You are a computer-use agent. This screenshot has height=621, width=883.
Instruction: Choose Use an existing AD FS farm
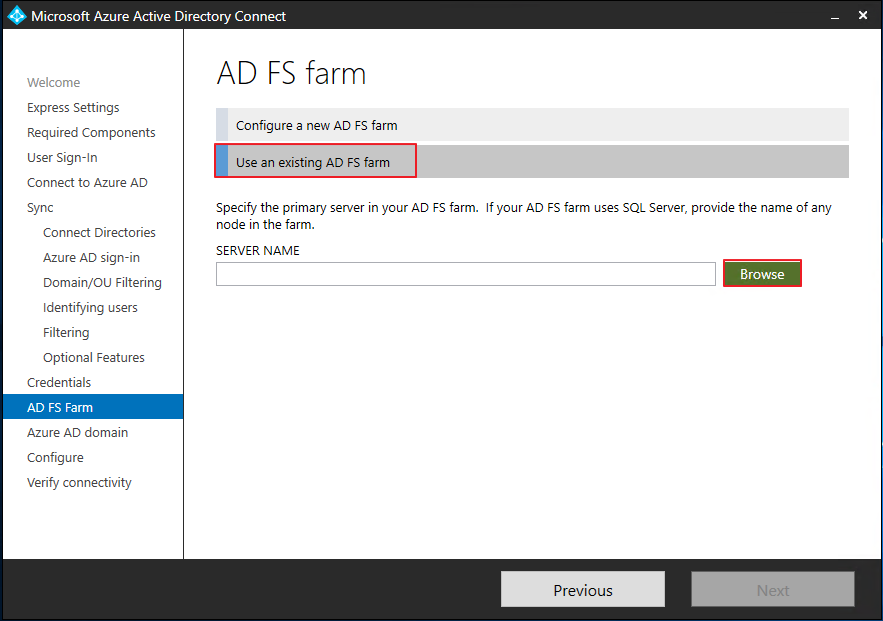coord(532,162)
